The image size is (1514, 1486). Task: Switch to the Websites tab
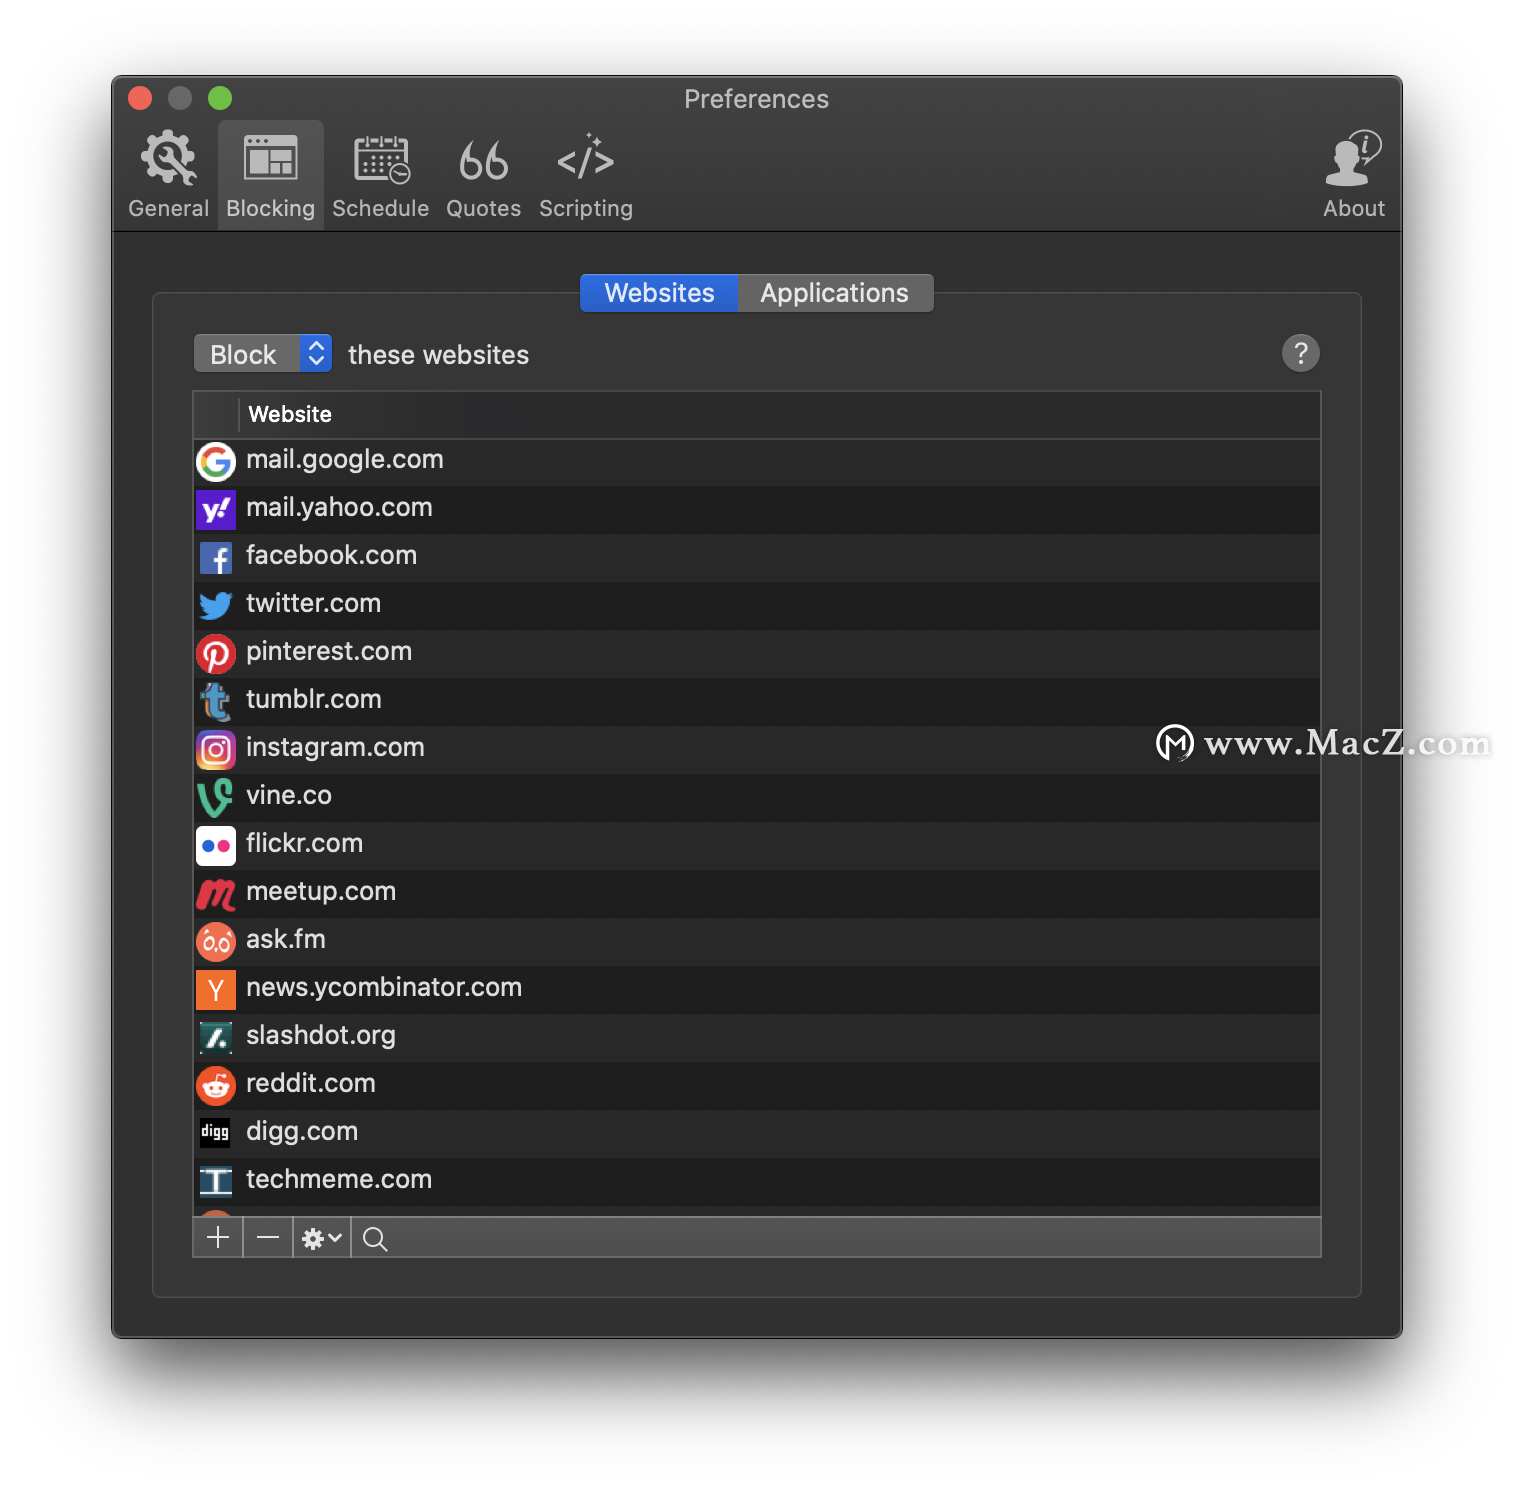(659, 293)
